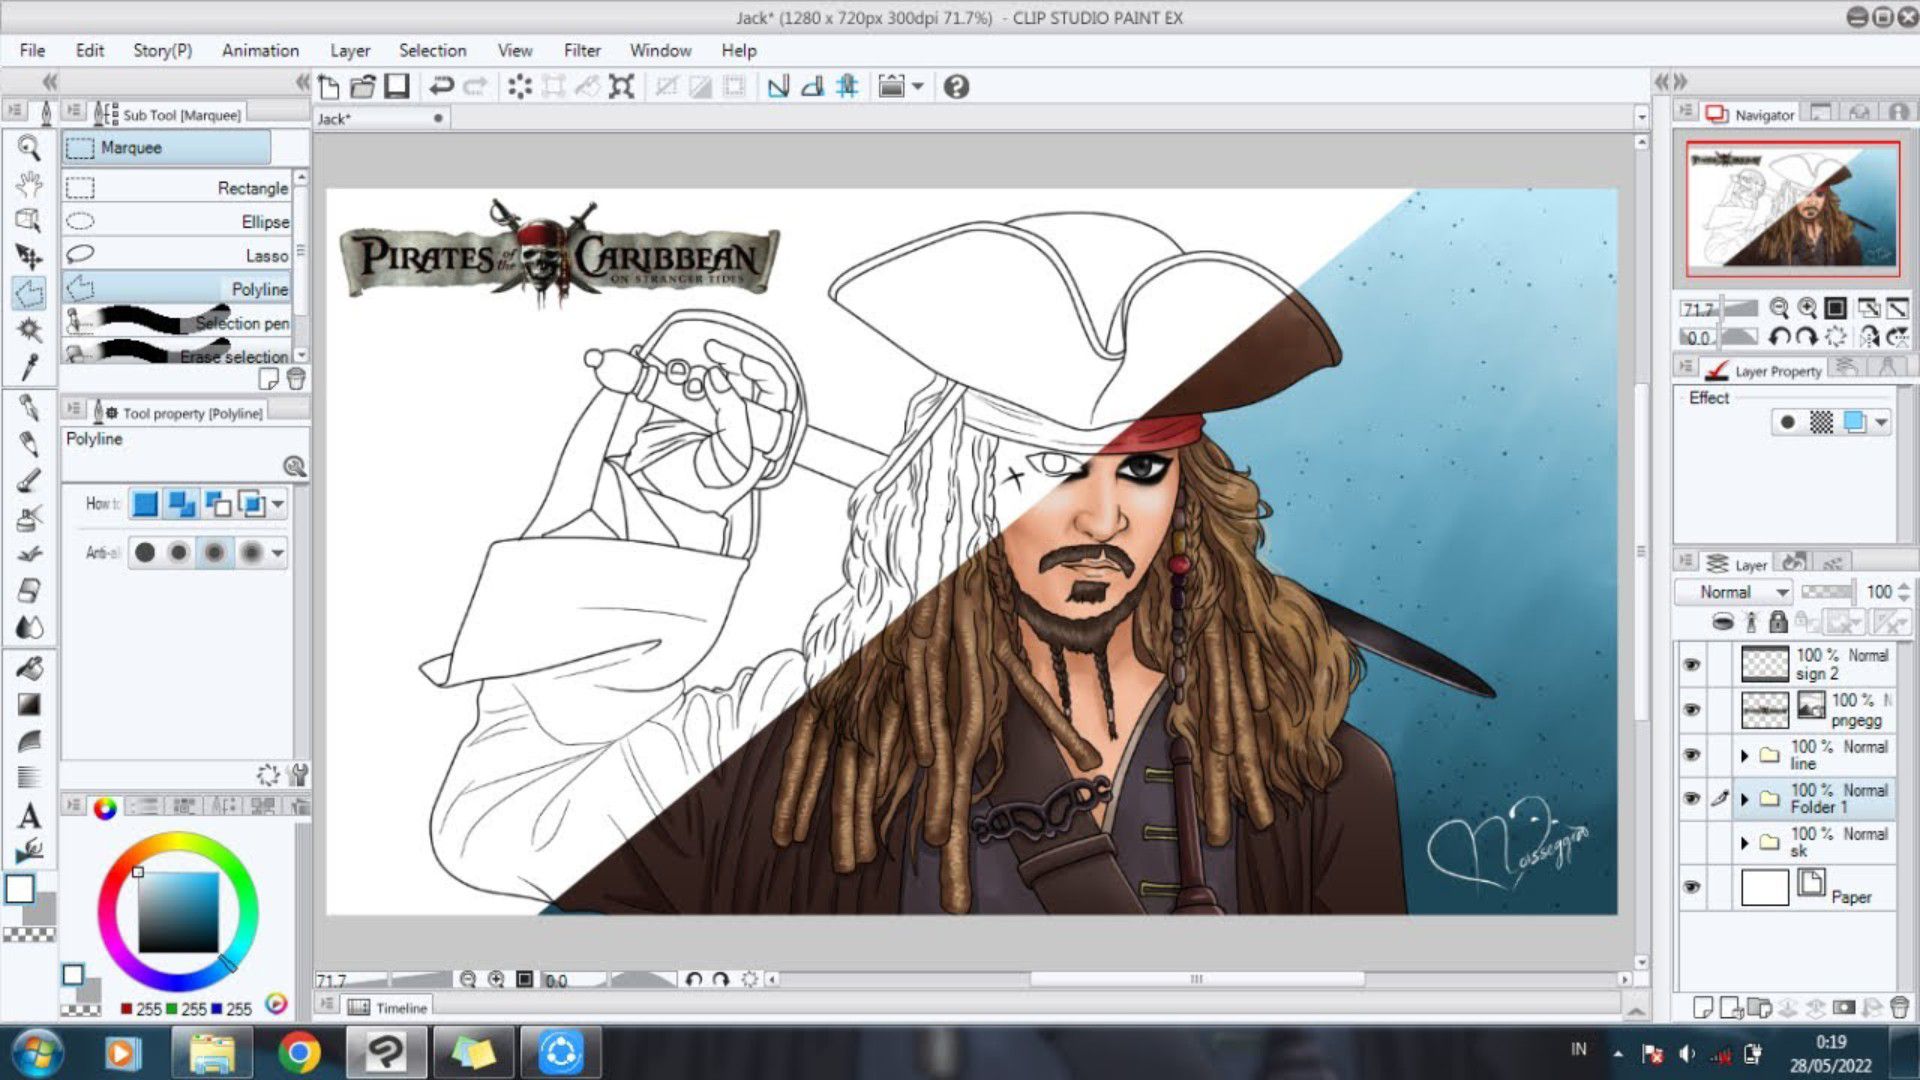Collapse the left palette dock arrows

pyautogui.click(x=49, y=81)
